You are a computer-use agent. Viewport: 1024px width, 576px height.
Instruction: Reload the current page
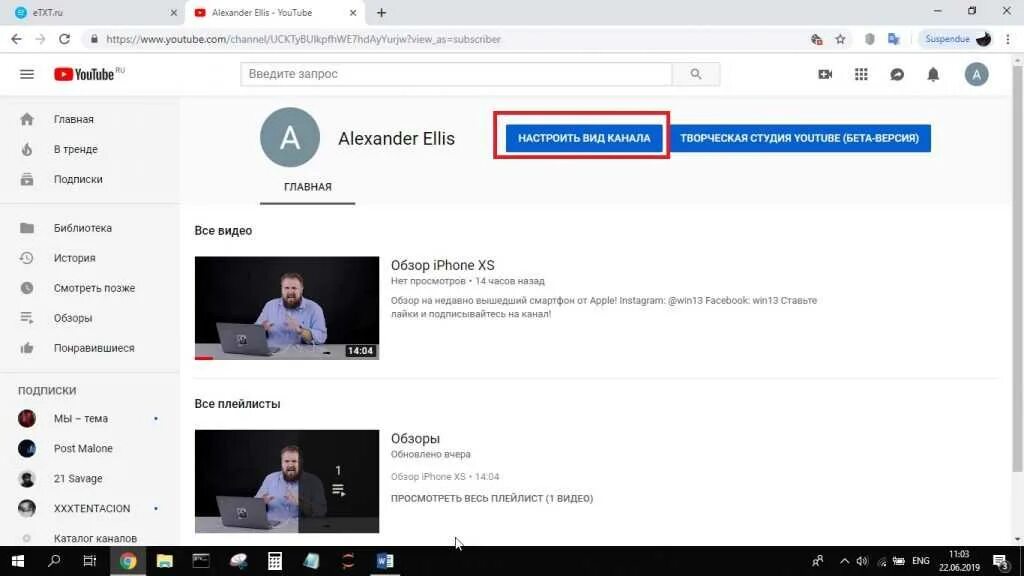click(64, 39)
